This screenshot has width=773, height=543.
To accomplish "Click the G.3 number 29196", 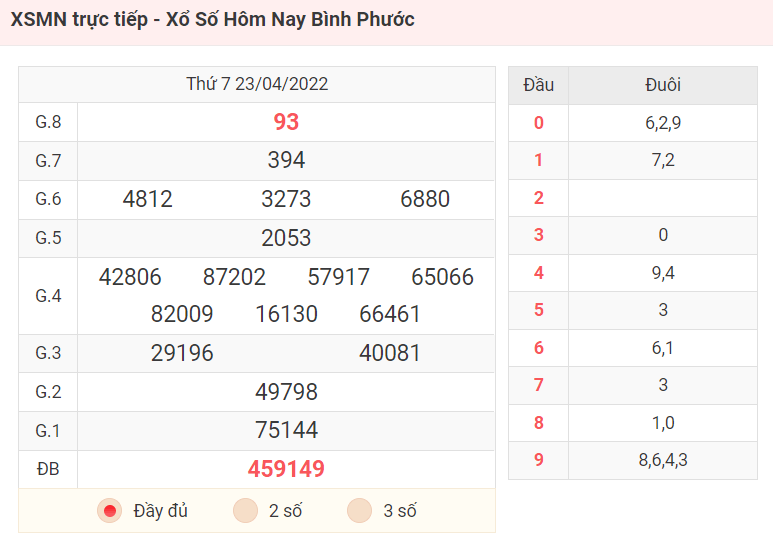I will click(x=182, y=353).
